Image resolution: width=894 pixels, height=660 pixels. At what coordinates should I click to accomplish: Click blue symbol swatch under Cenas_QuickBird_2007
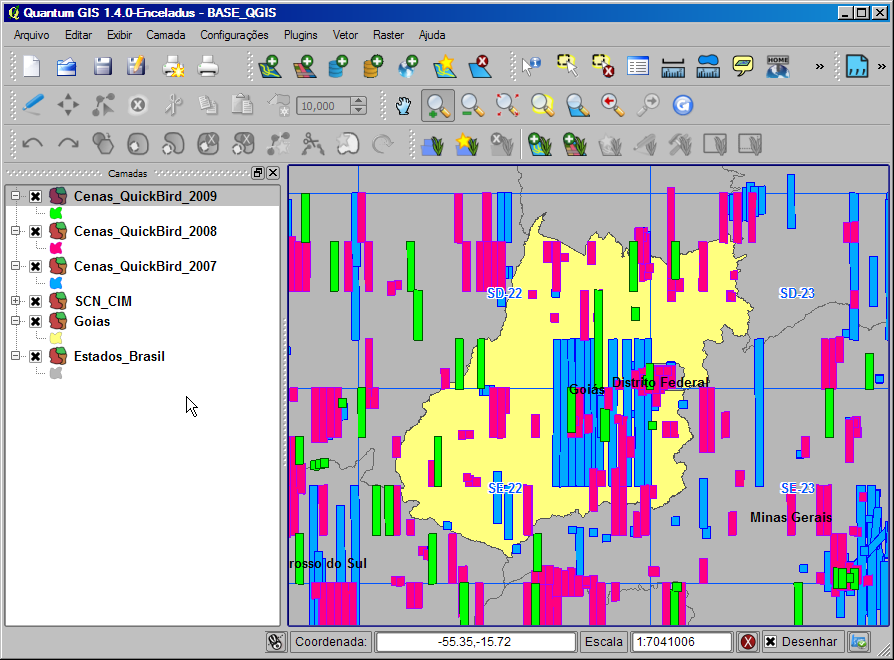point(55,283)
